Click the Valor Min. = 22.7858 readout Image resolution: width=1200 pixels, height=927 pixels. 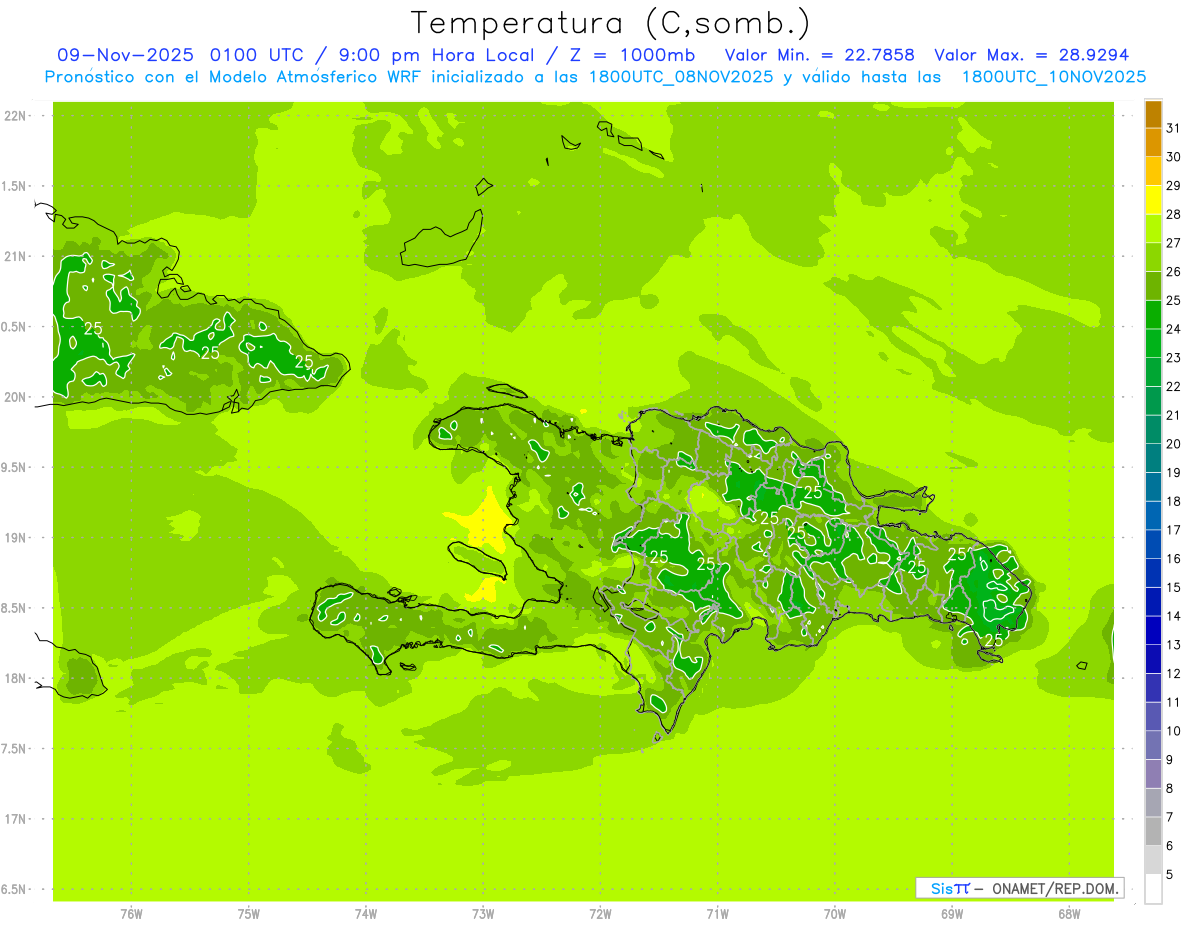[x=819, y=55]
